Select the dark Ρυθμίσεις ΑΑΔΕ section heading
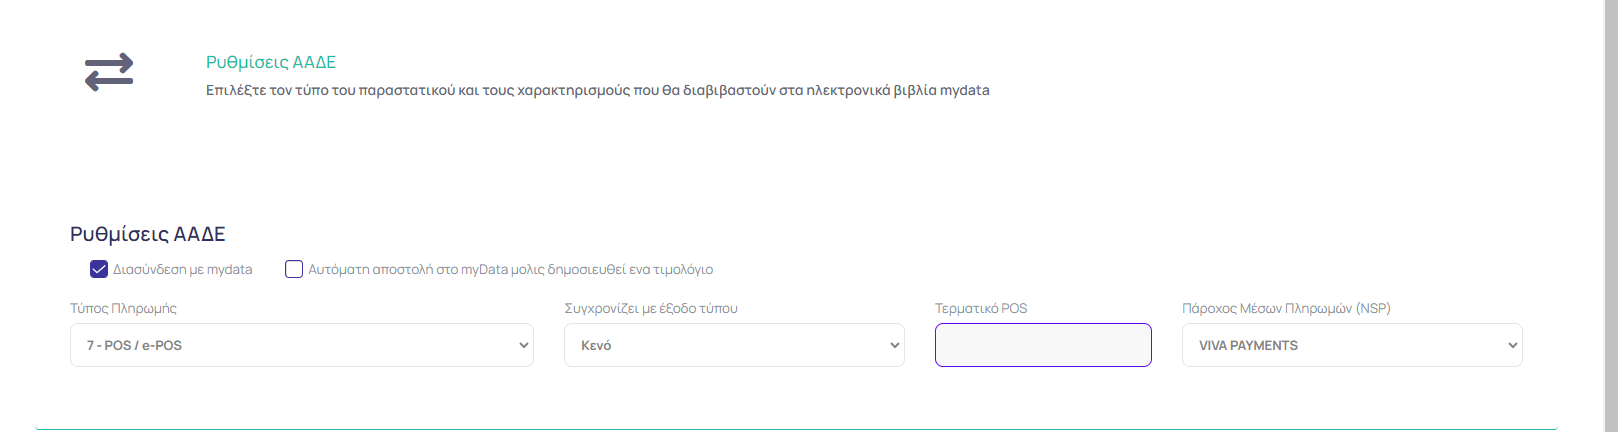The height and width of the screenshot is (432, 1618). pos(148,234)
